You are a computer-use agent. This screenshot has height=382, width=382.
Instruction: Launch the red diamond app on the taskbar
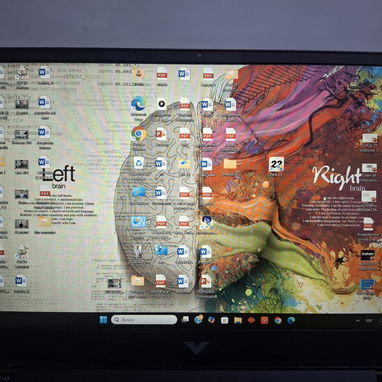click(251, 320)
